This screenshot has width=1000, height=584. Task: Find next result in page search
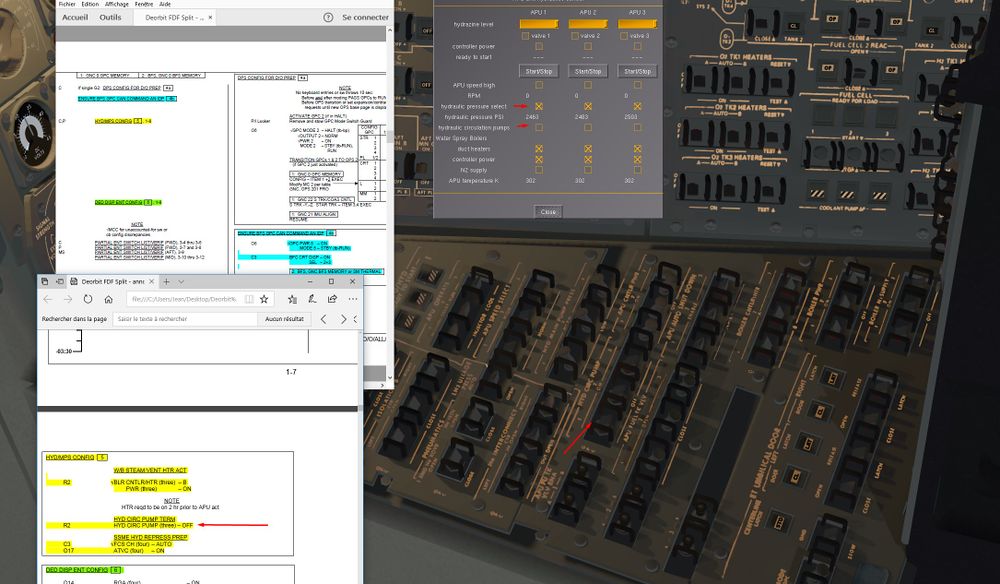pos(343,319)
